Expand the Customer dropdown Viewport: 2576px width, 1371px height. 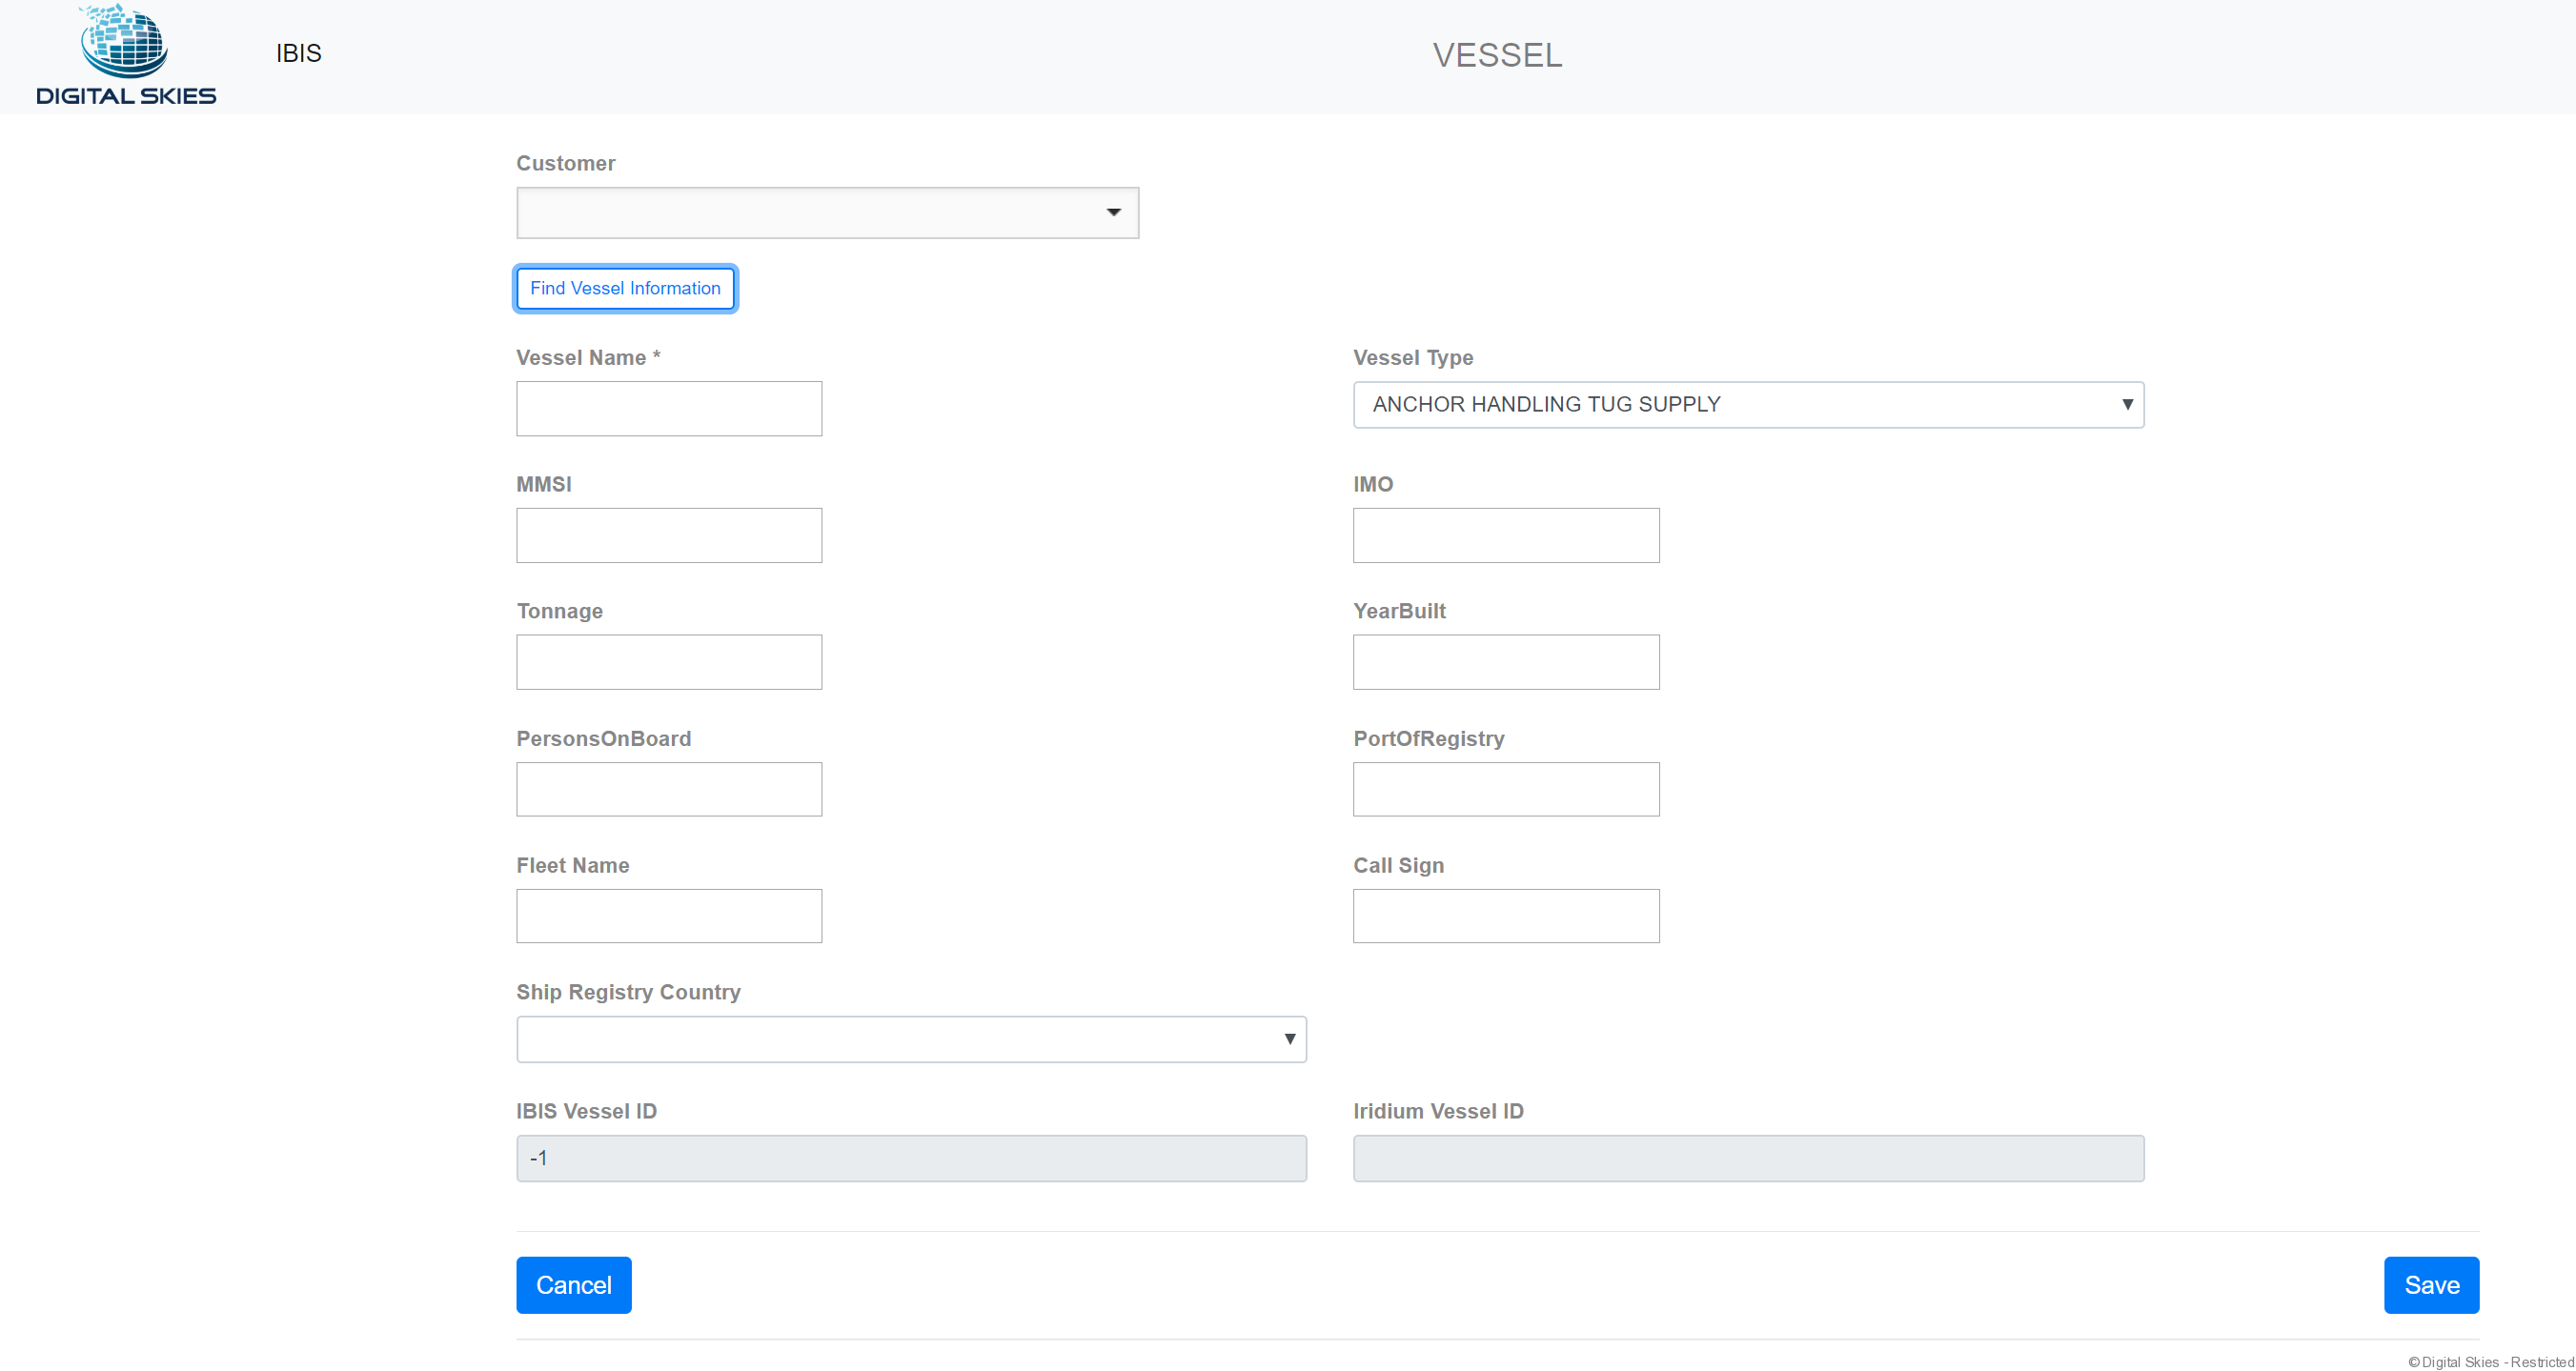[827, 212]
